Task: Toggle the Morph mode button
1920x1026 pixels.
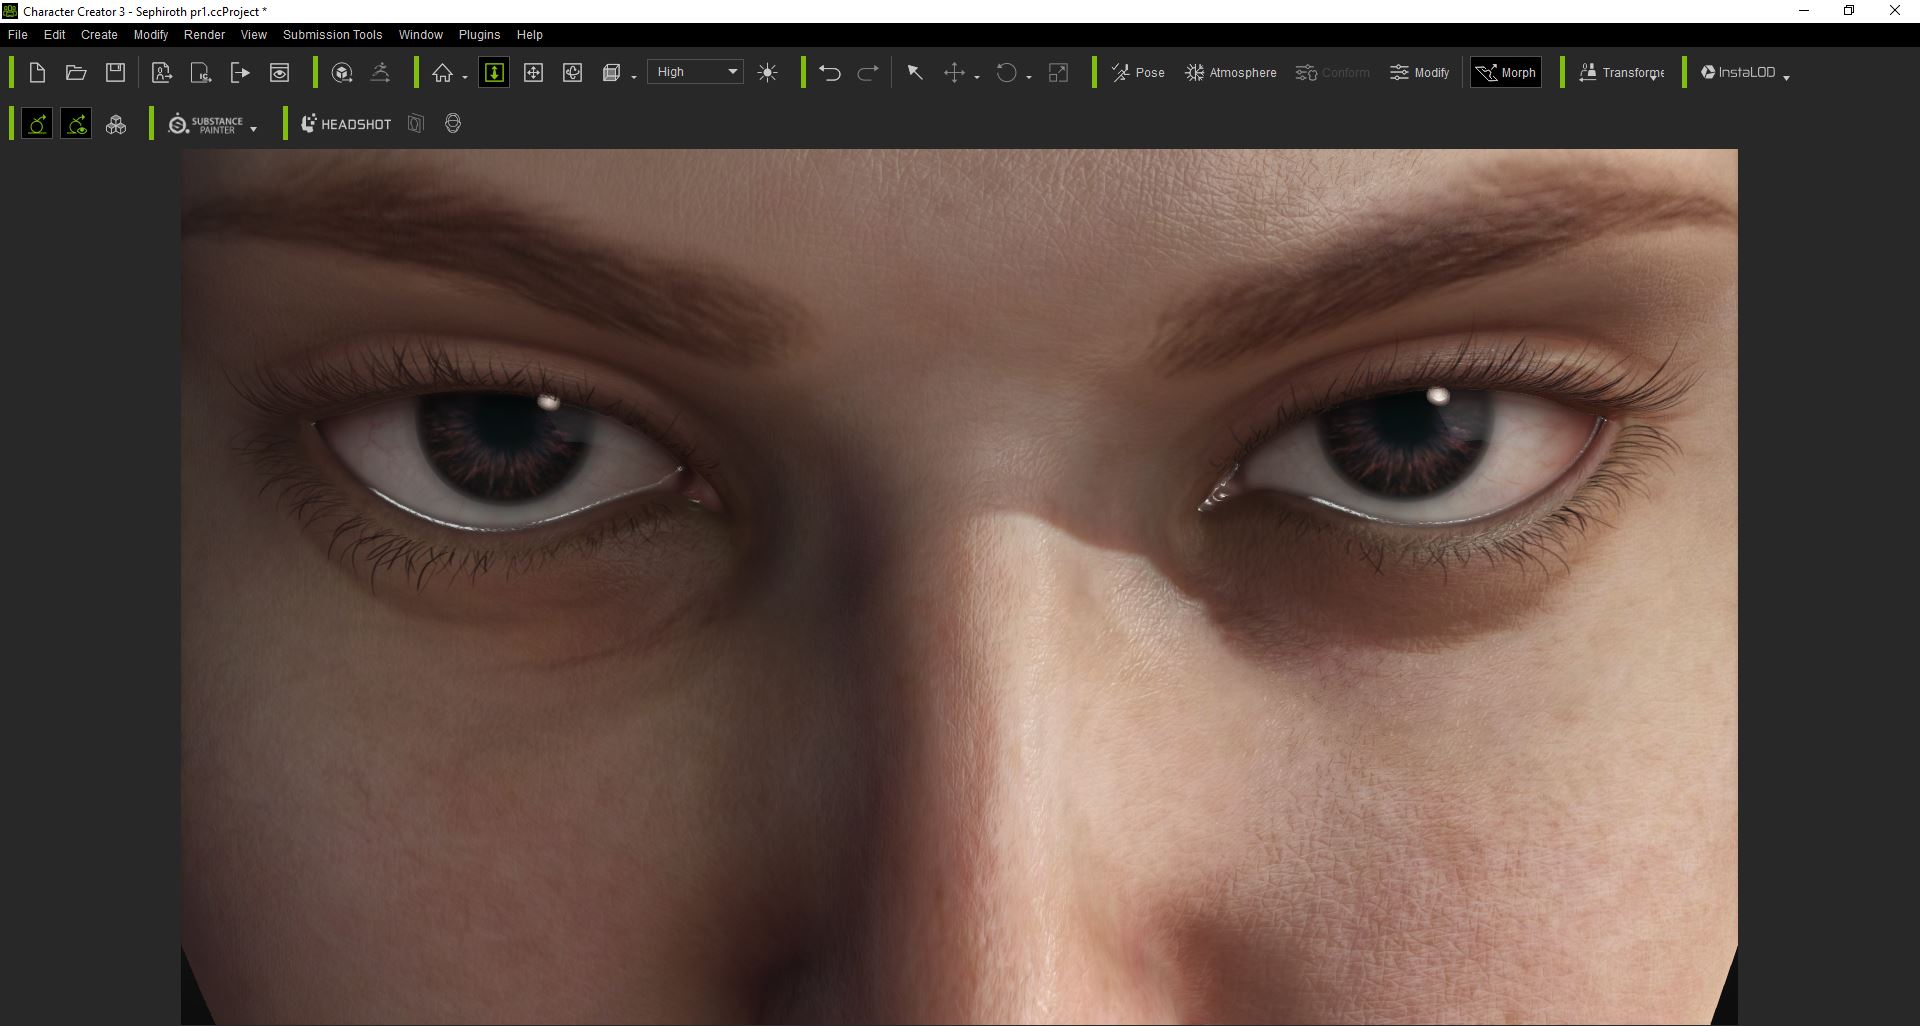Action: [x=1506, y=72]
